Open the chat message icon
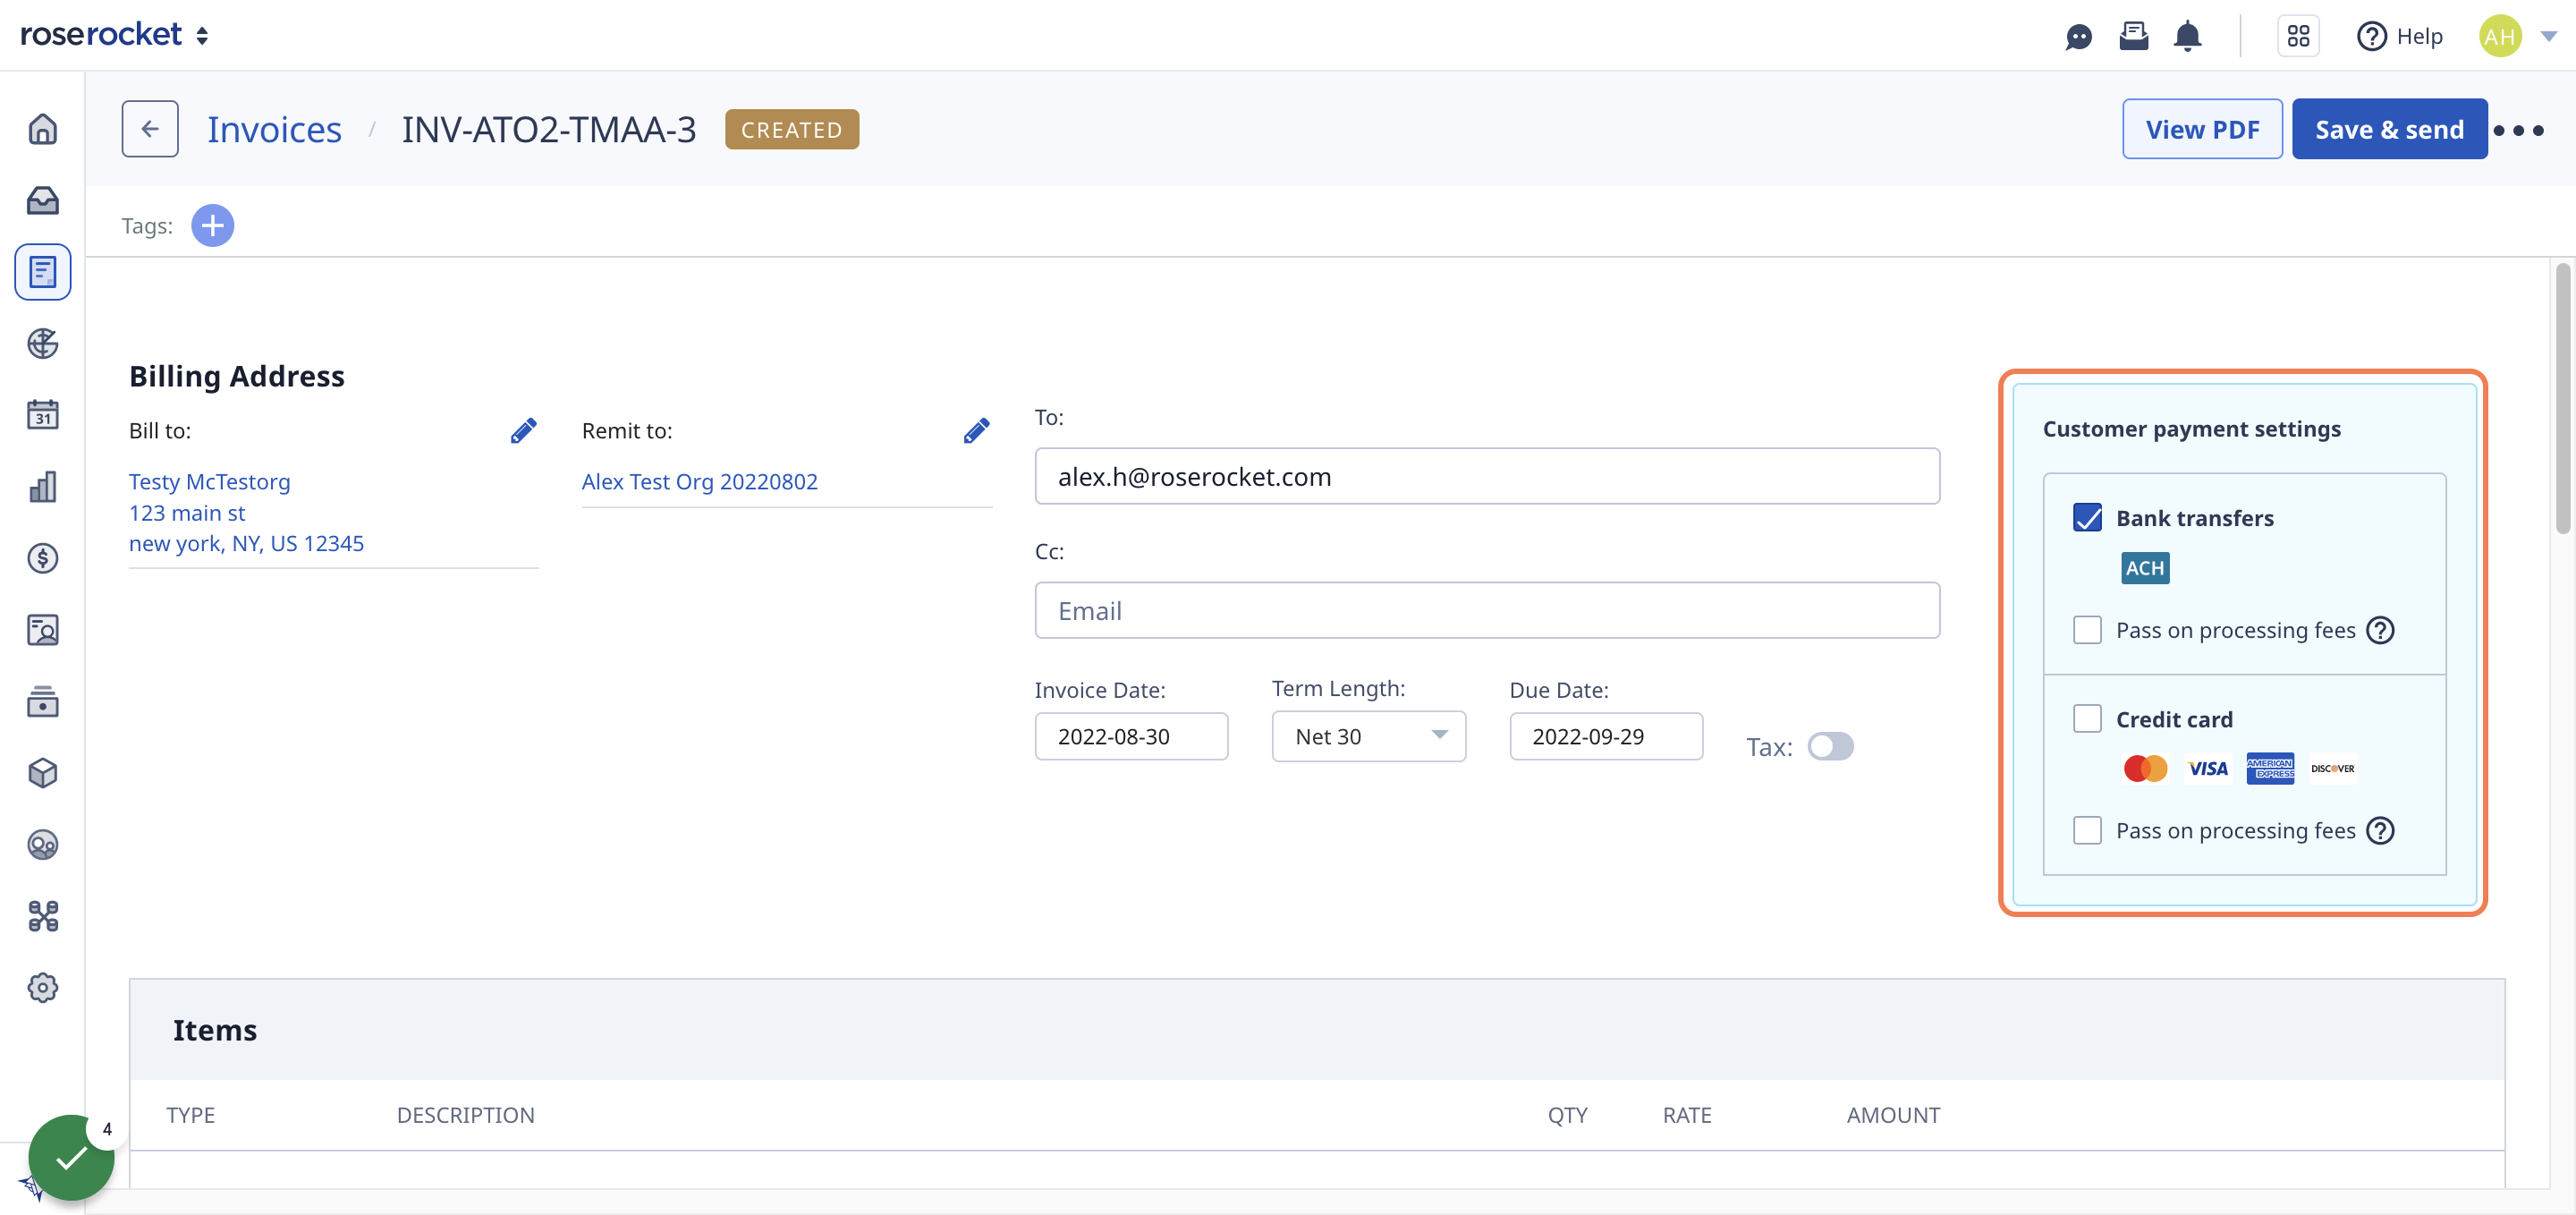The width and height of the screenshot is (2576, 1215). click(x=2079, y=37)
